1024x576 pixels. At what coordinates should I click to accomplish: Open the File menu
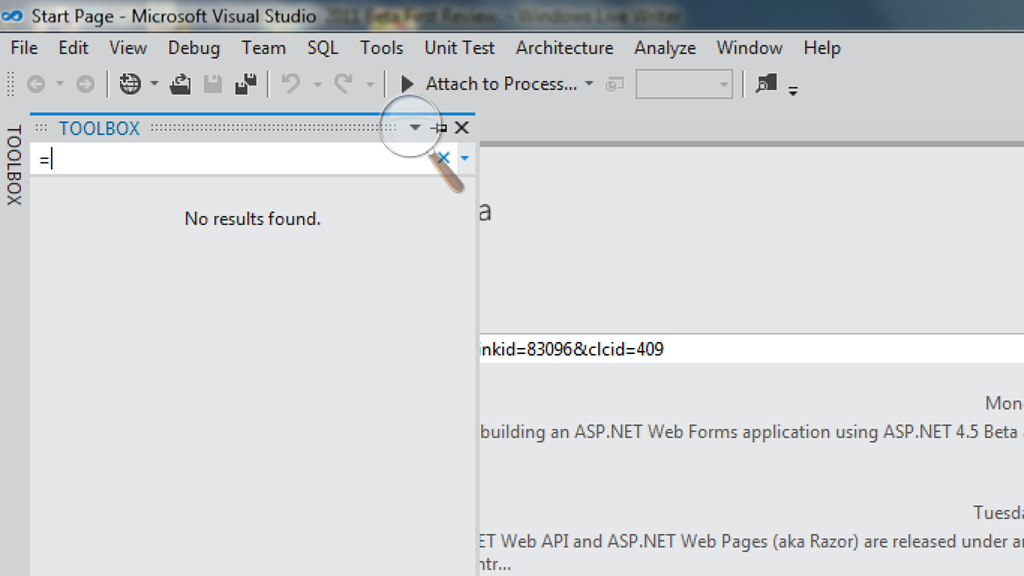[x=24, y=48]
